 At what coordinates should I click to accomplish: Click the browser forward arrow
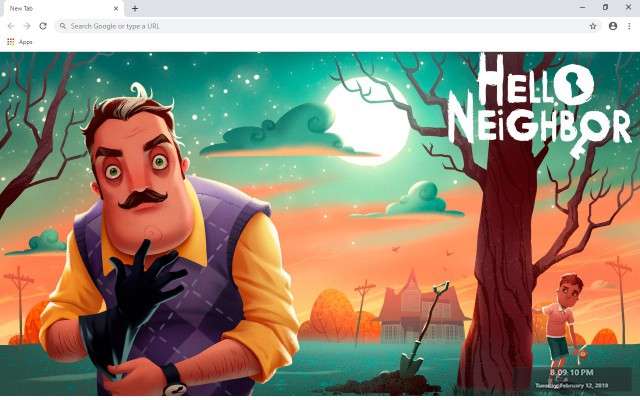[x=27, y=26]
